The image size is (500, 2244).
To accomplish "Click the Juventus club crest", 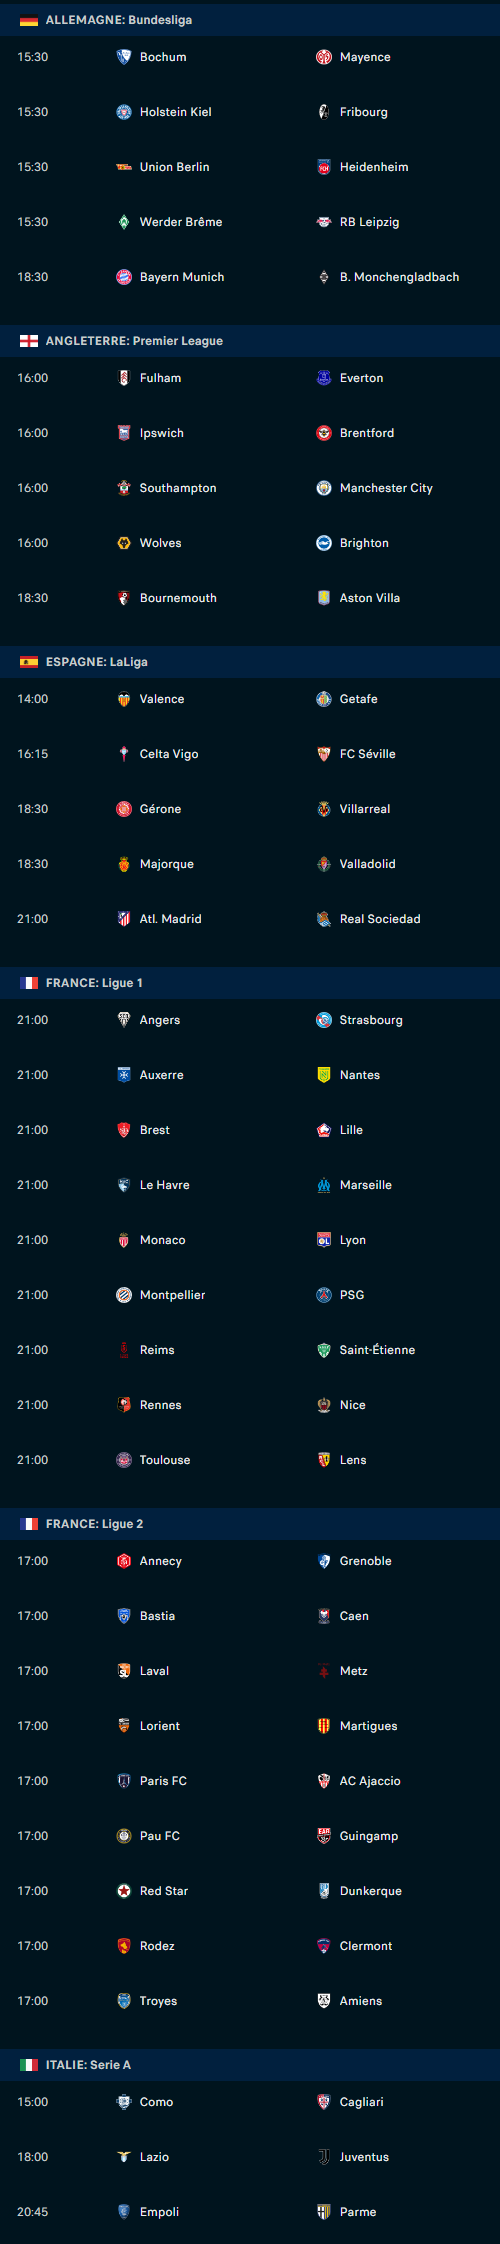I will click(x=324, y=2157).
